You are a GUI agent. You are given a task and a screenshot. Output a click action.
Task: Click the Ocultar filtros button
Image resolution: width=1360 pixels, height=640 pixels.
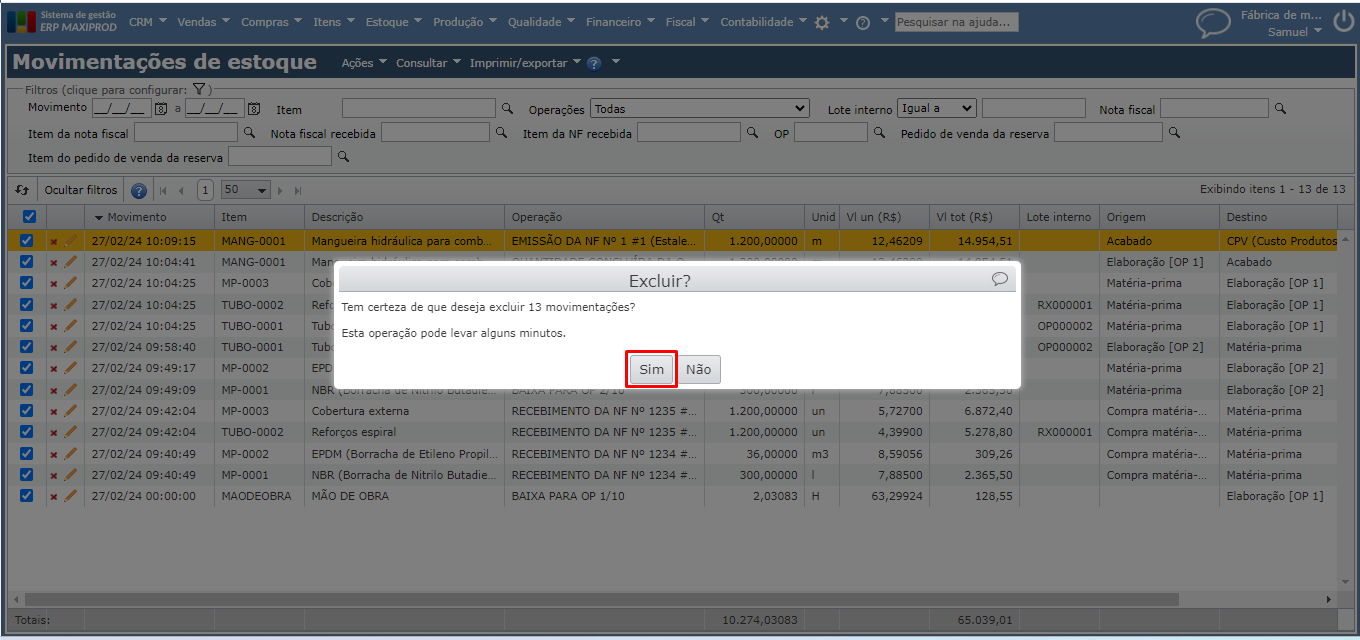tap(81, 190)
